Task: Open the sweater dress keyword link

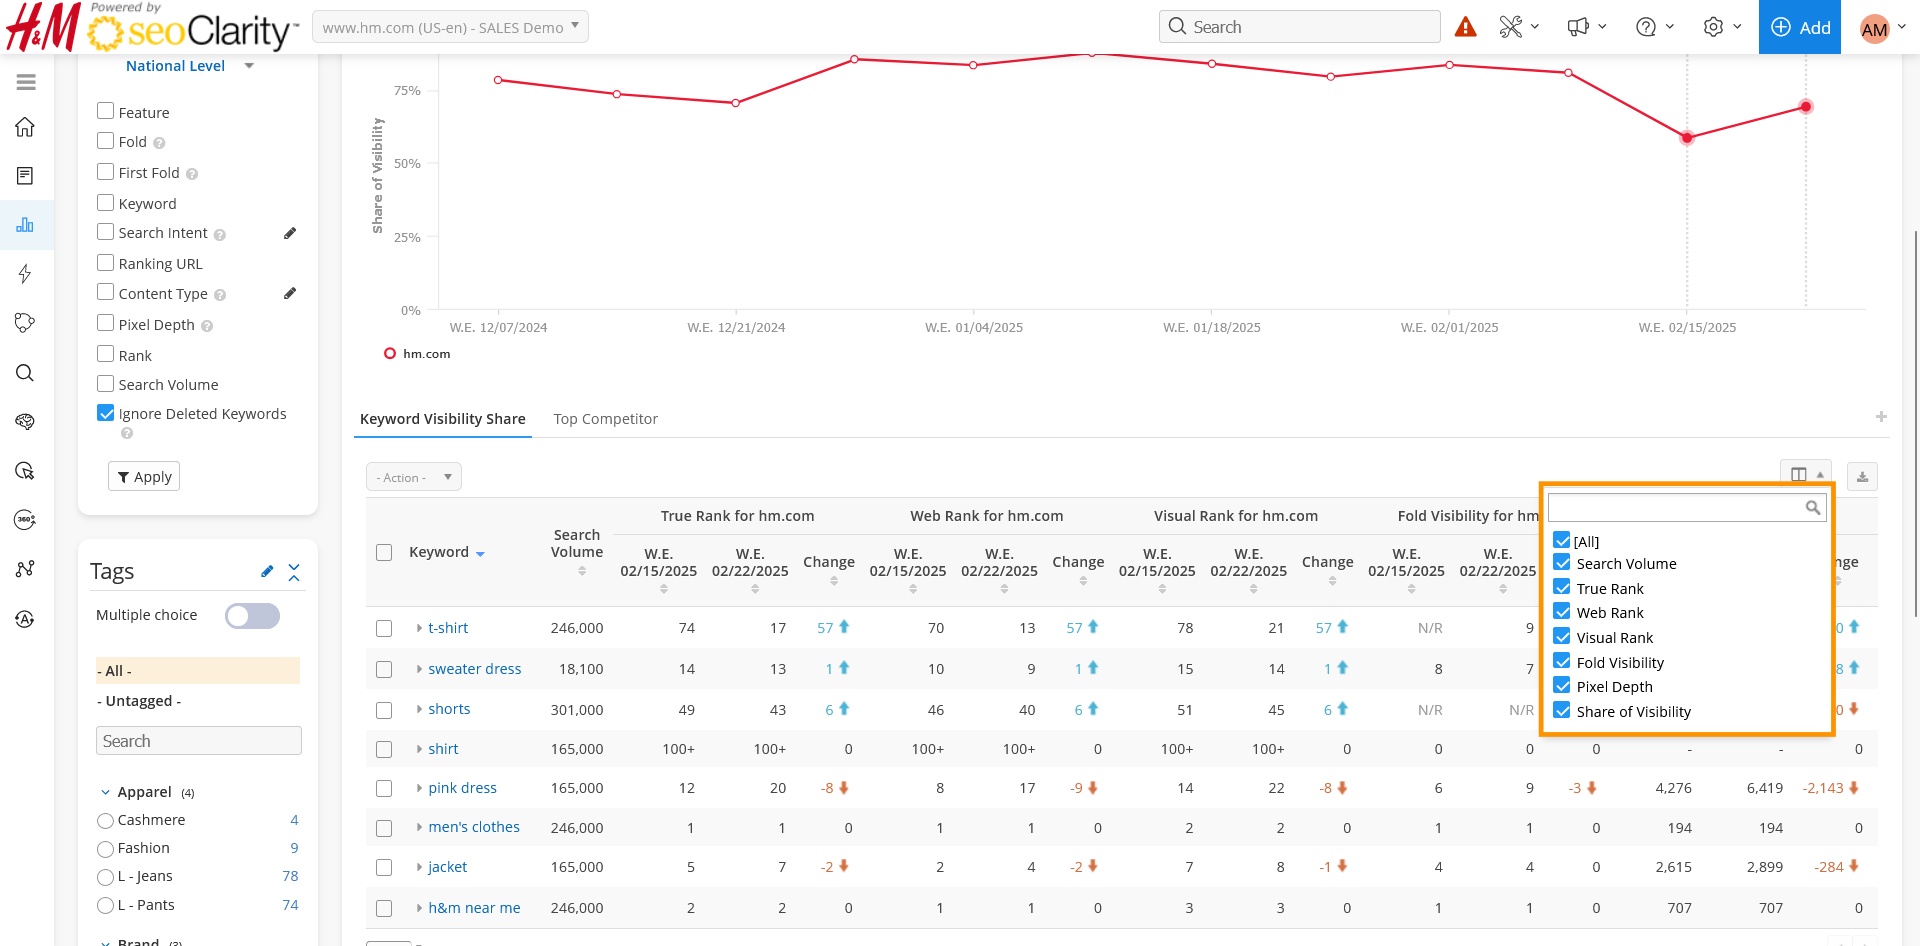Action: click(474, 669)
